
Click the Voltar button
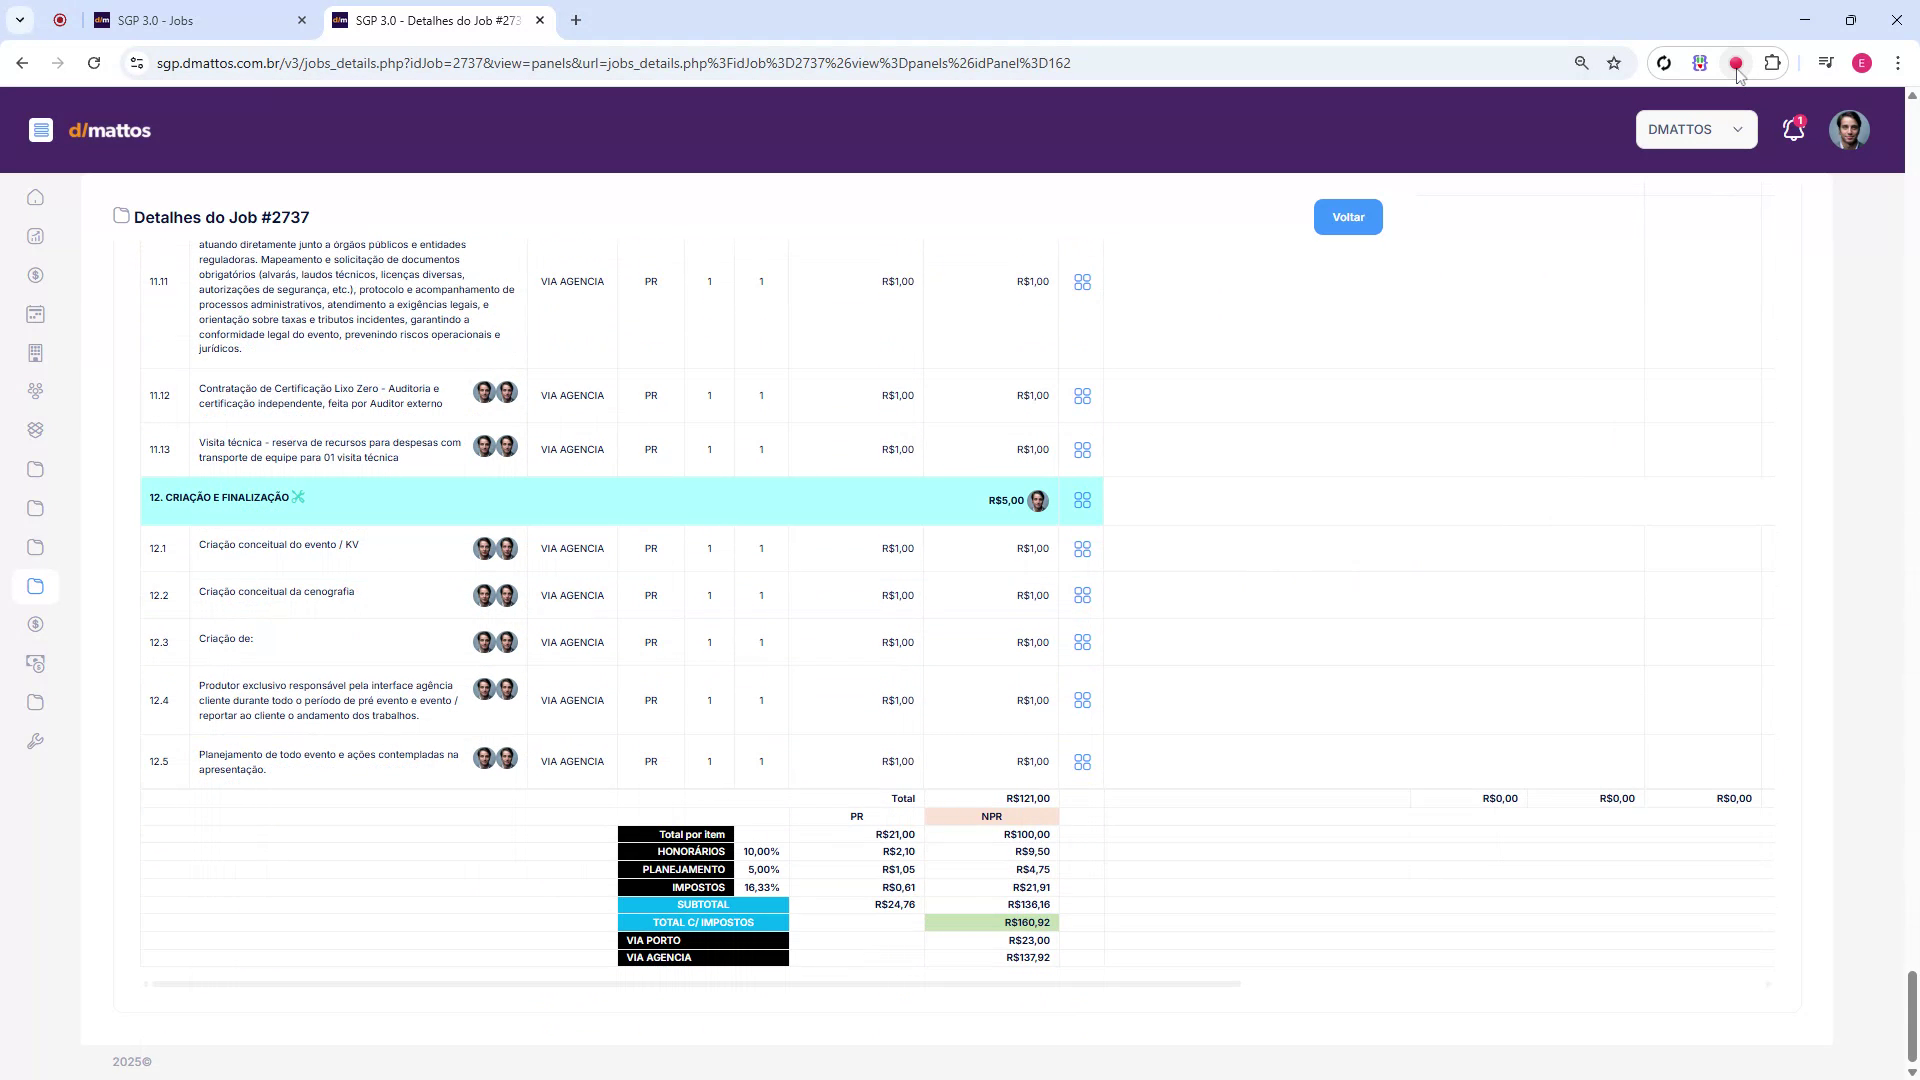1348,216
